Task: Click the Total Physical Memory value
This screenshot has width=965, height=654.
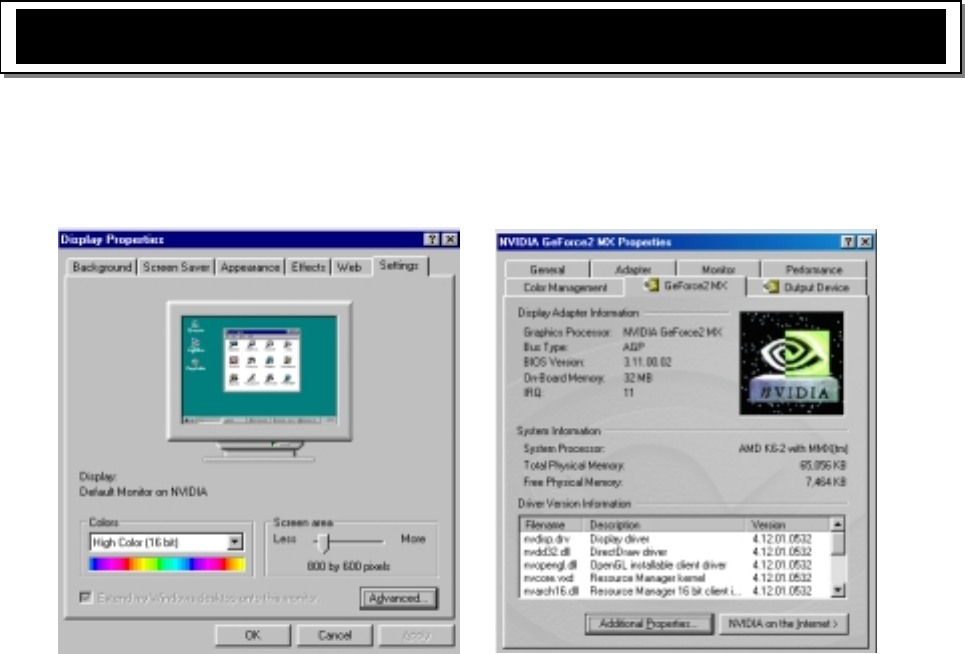Action: tap(823, 465)
